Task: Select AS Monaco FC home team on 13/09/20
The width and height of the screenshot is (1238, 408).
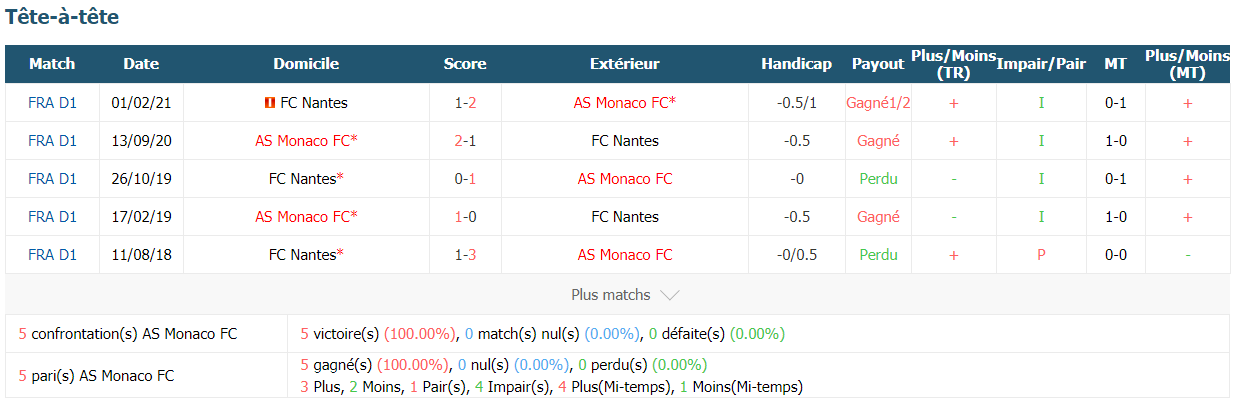Action: pos(306,141)
